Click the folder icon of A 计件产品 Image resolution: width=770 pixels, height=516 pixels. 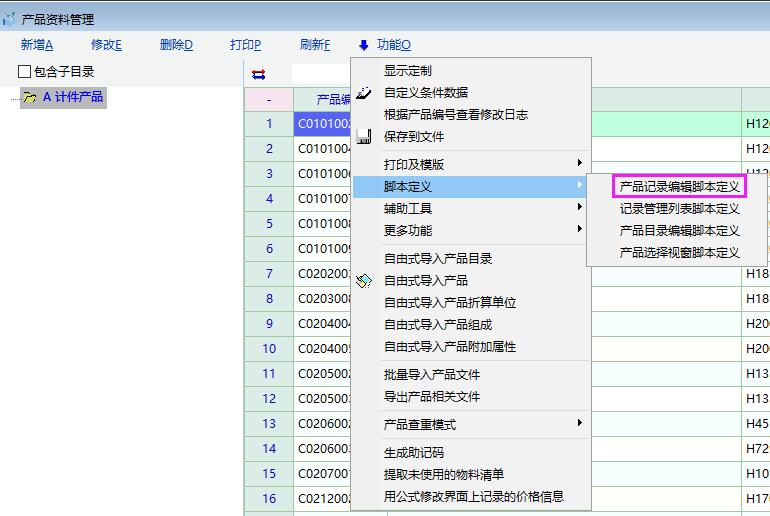[x=30, y=98]
